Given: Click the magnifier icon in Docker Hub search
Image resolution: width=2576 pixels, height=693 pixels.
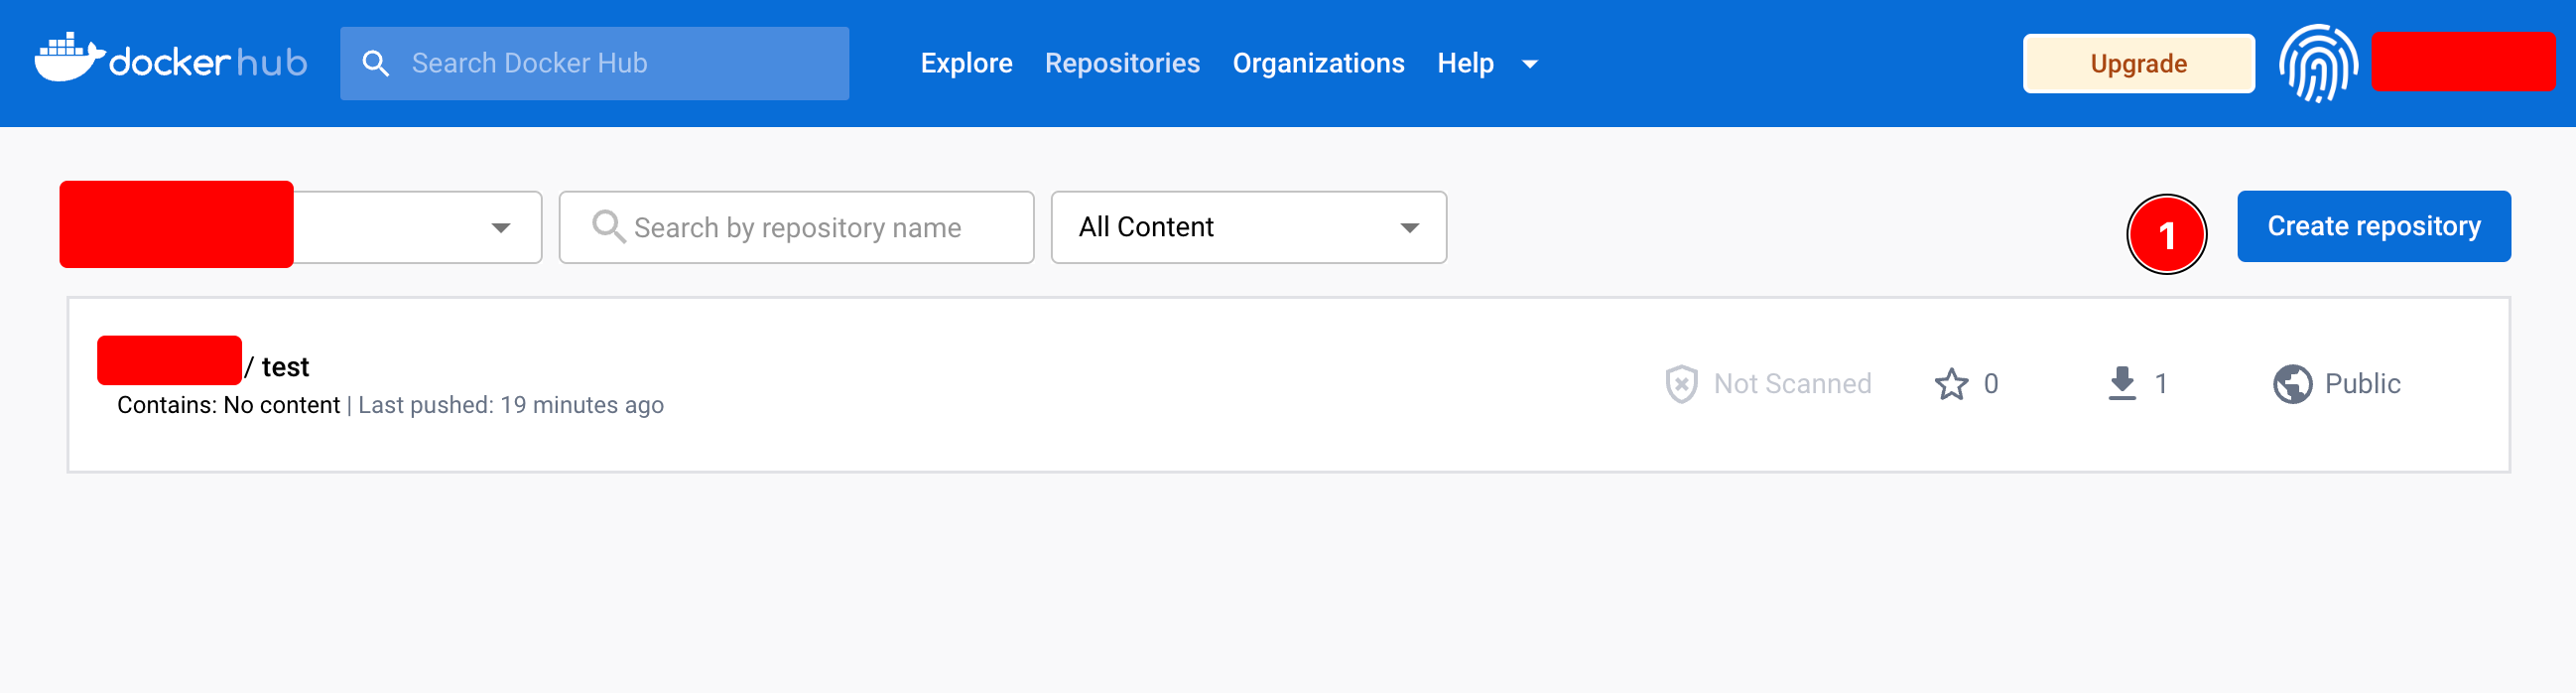Looking at the screenshot, I should point(375,64).
